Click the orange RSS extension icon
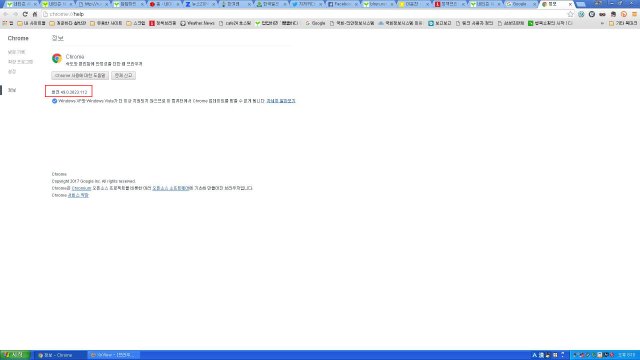This screenshot has width=640, height=360. [x=624, y=14]
